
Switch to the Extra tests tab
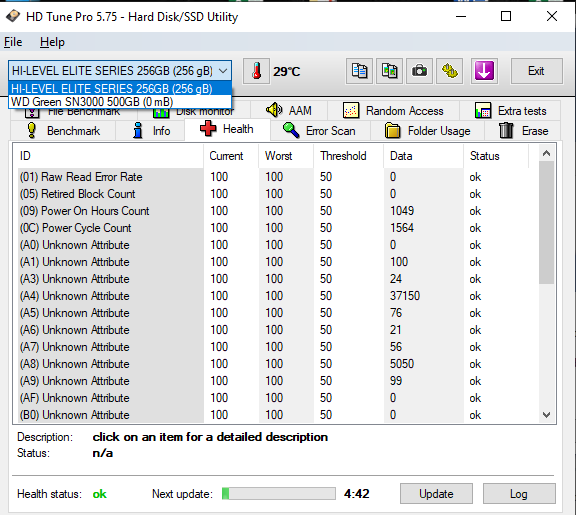point(510,111)
